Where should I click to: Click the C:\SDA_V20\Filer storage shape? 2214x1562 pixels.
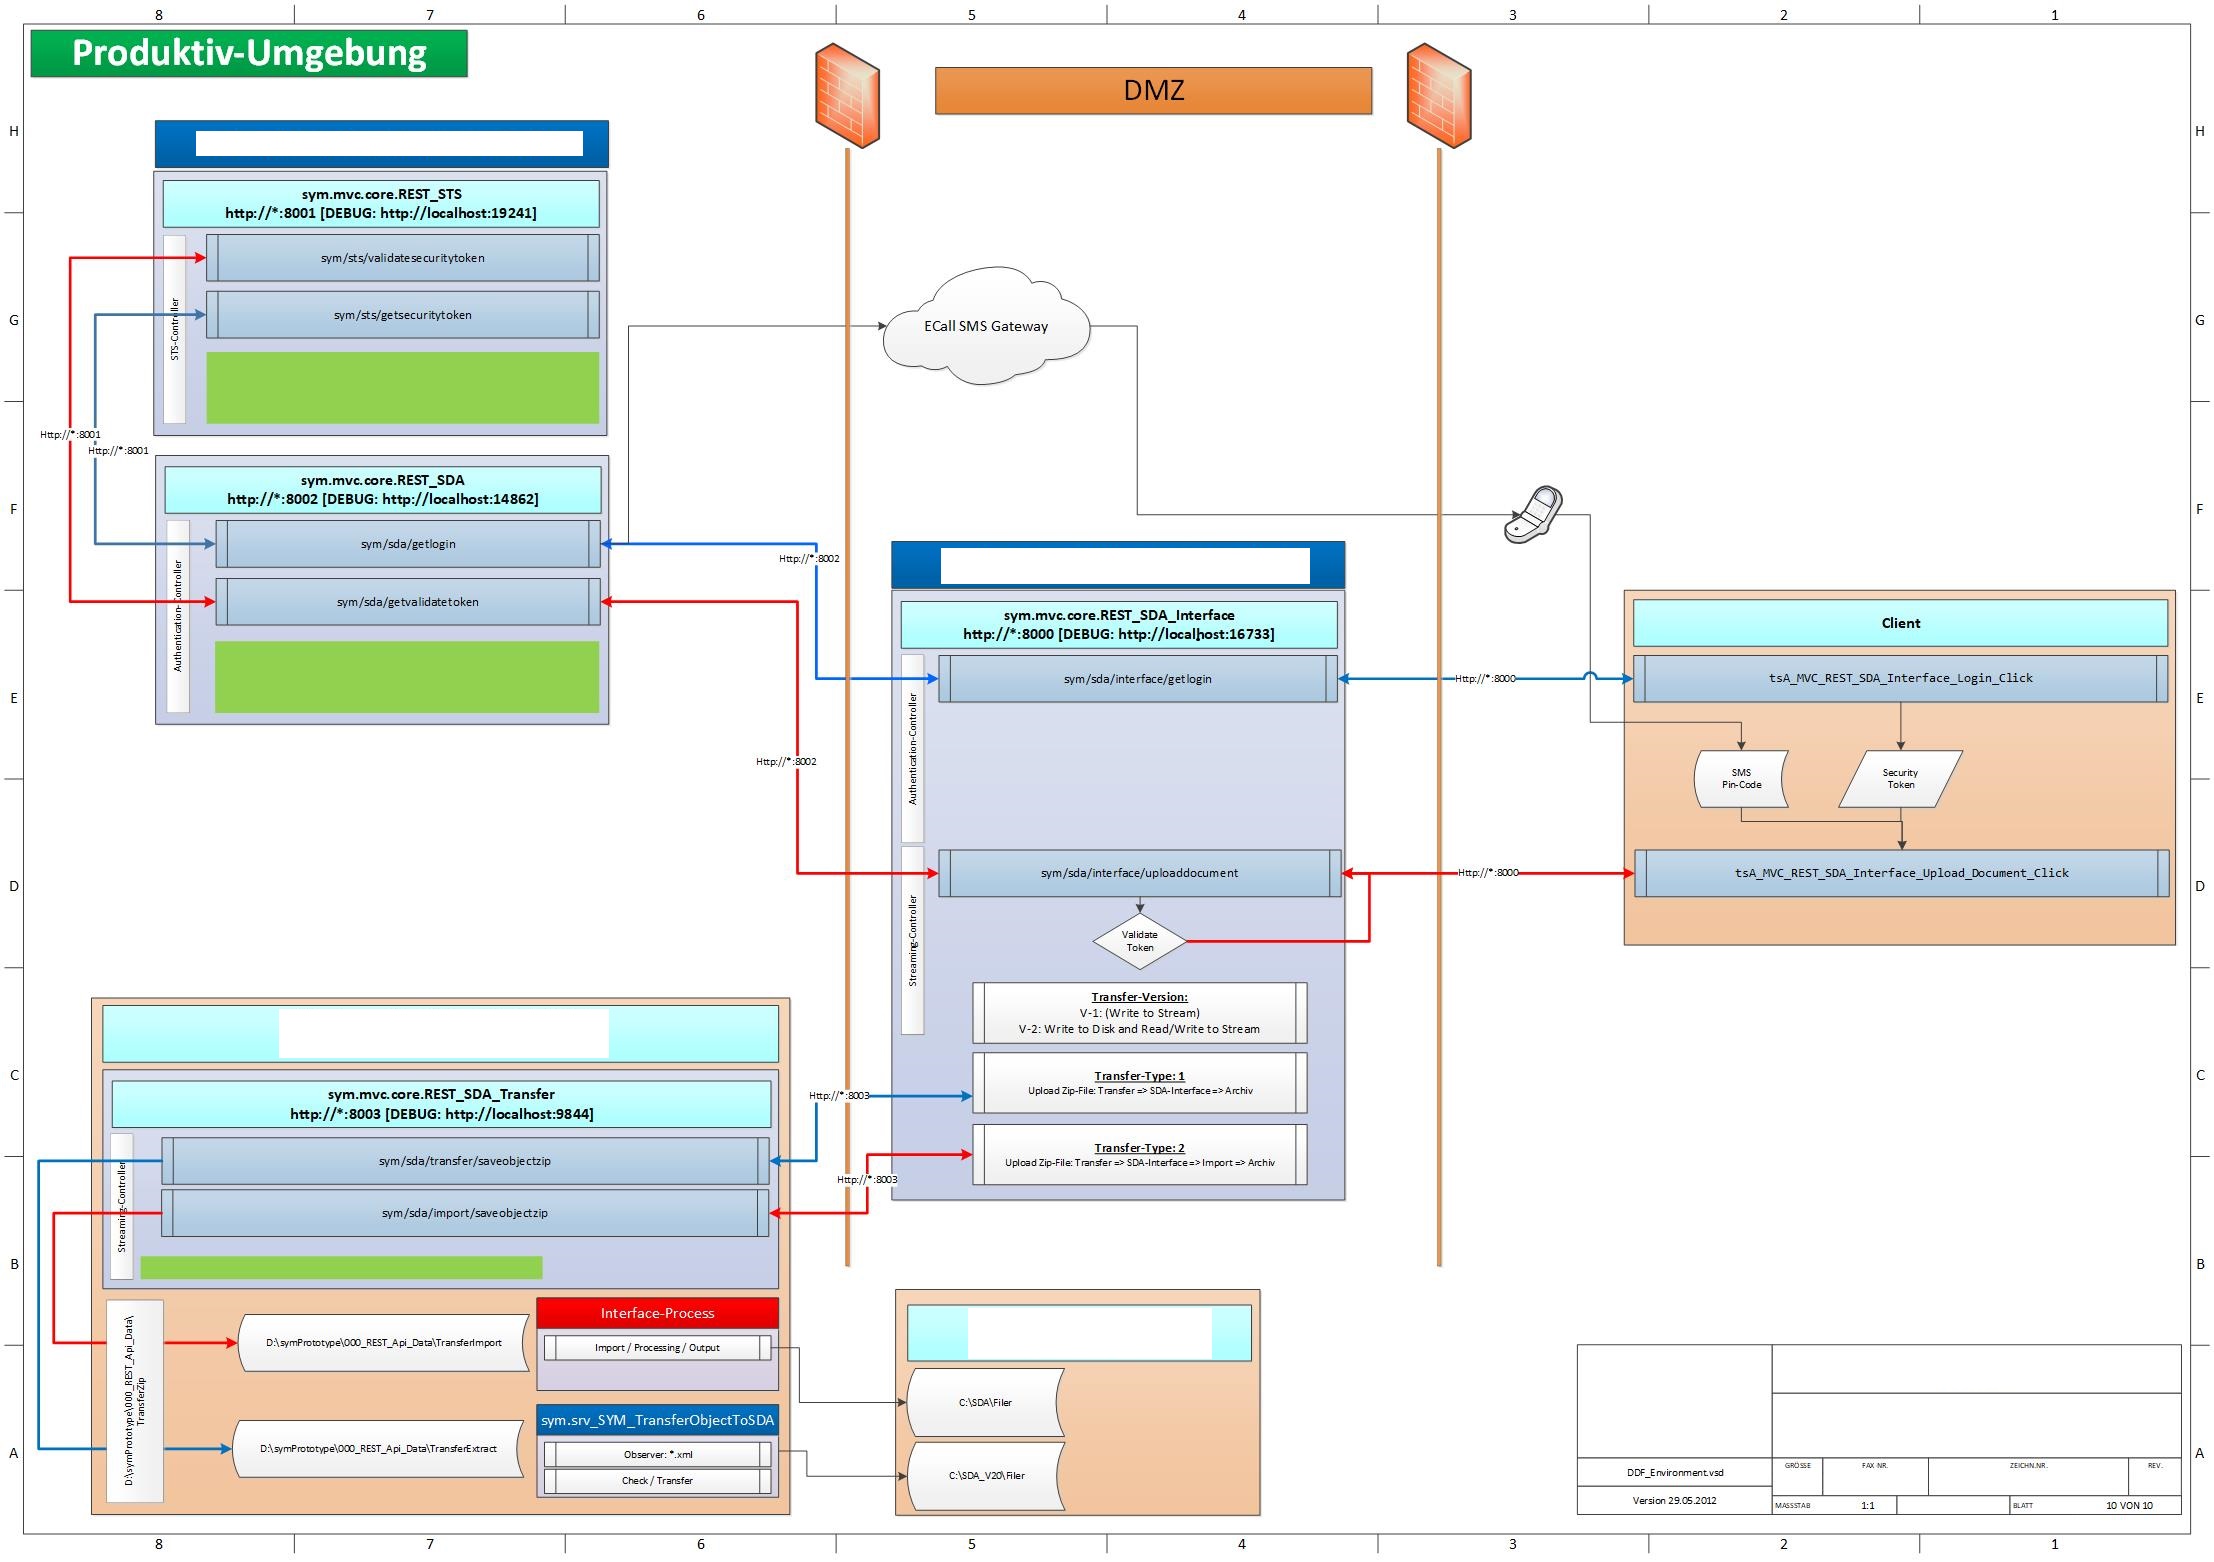pos(985,1475)
